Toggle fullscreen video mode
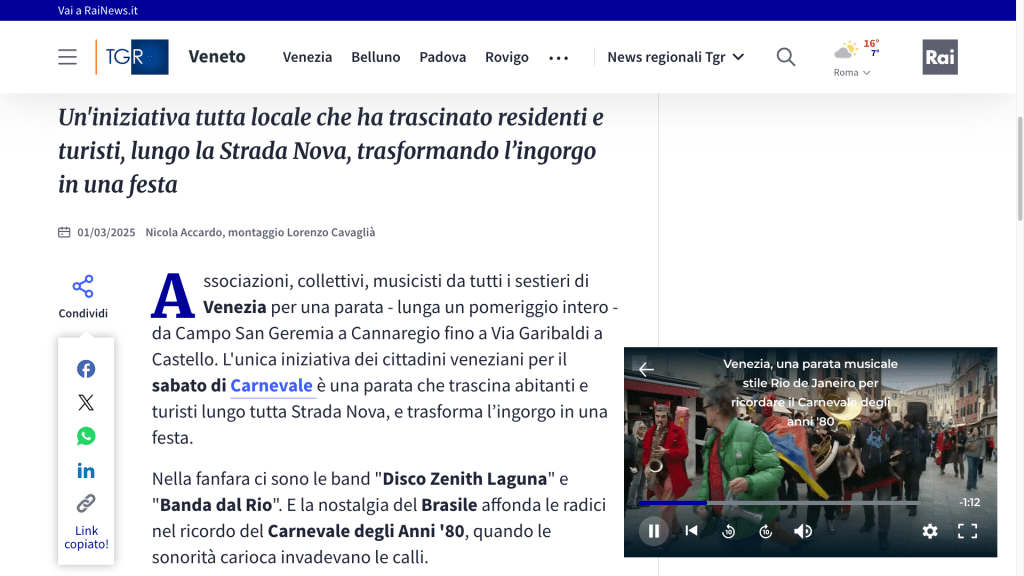 click(967, 531)
